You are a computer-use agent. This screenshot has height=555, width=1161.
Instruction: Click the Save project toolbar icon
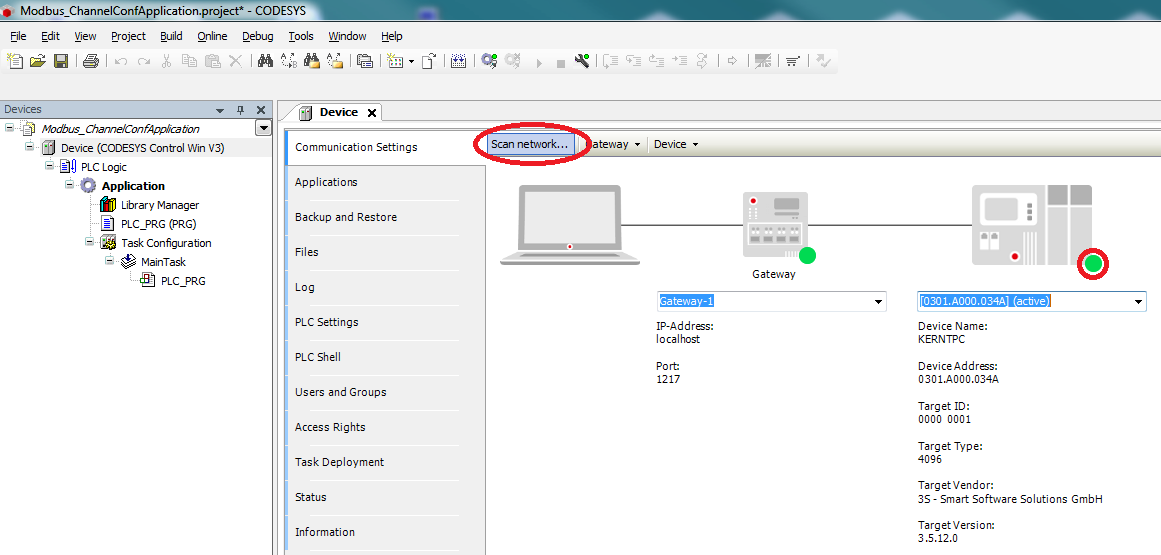tap(61, 61)
